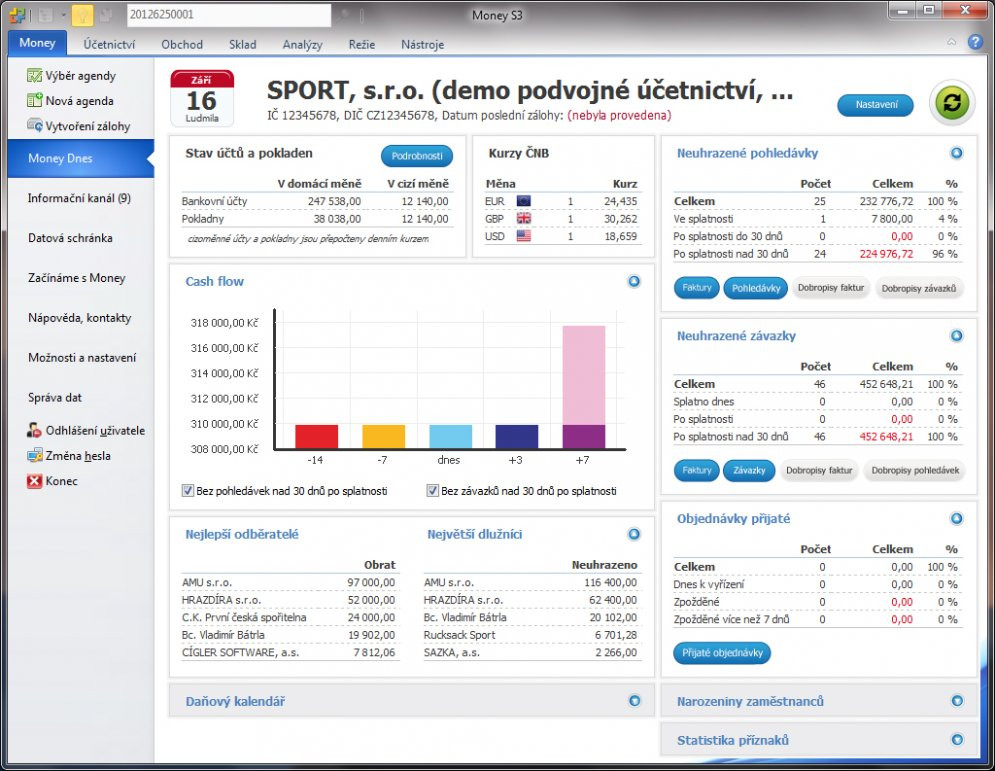The image size is (995, 771).
Task: Click the red -14 bar in cash flow chart
Action: [x=316, y=437]
